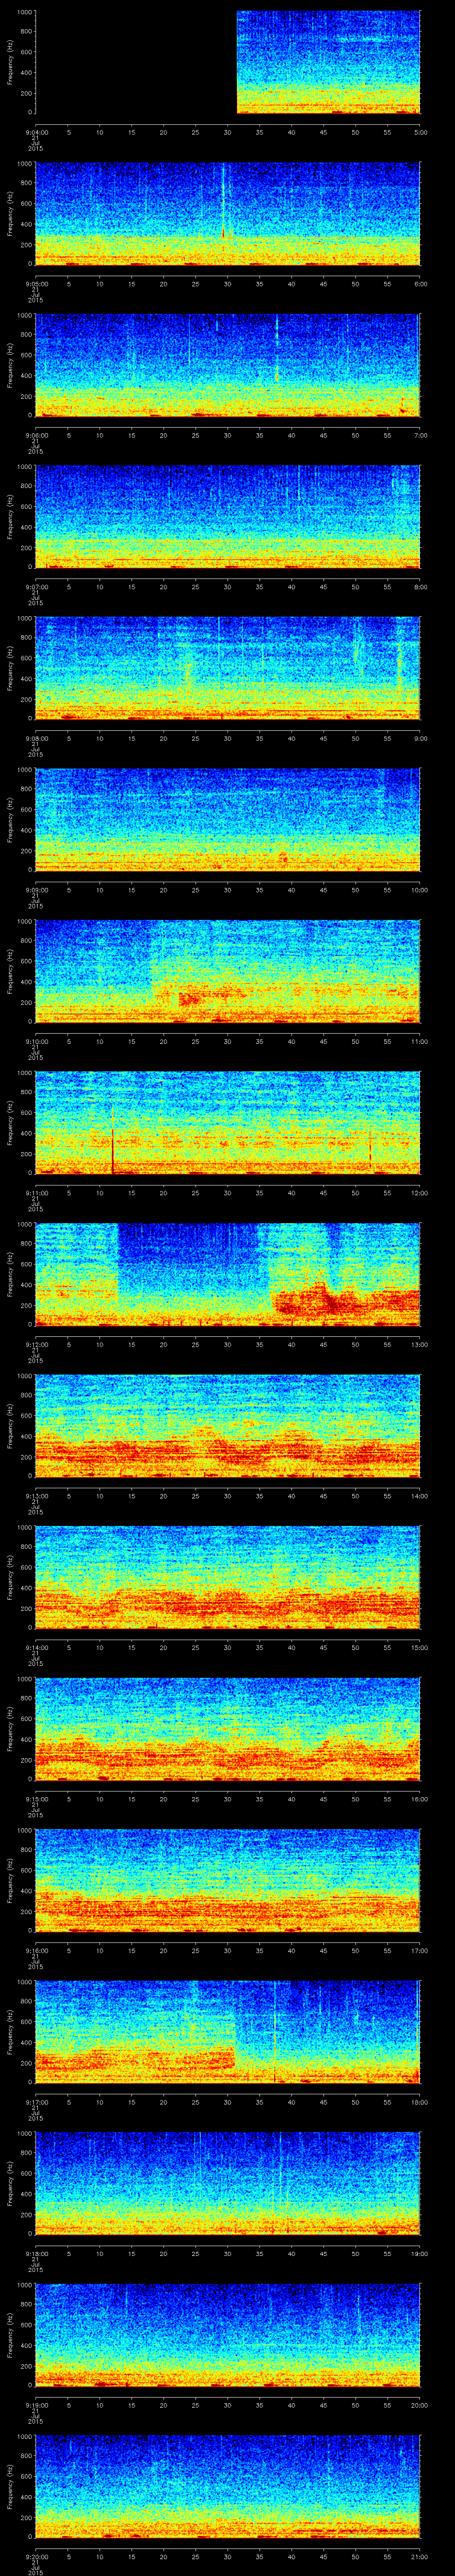
Task: Click "Frequency (Hz)" axis label of 9:08:00 panel
Action: [10, 668]
